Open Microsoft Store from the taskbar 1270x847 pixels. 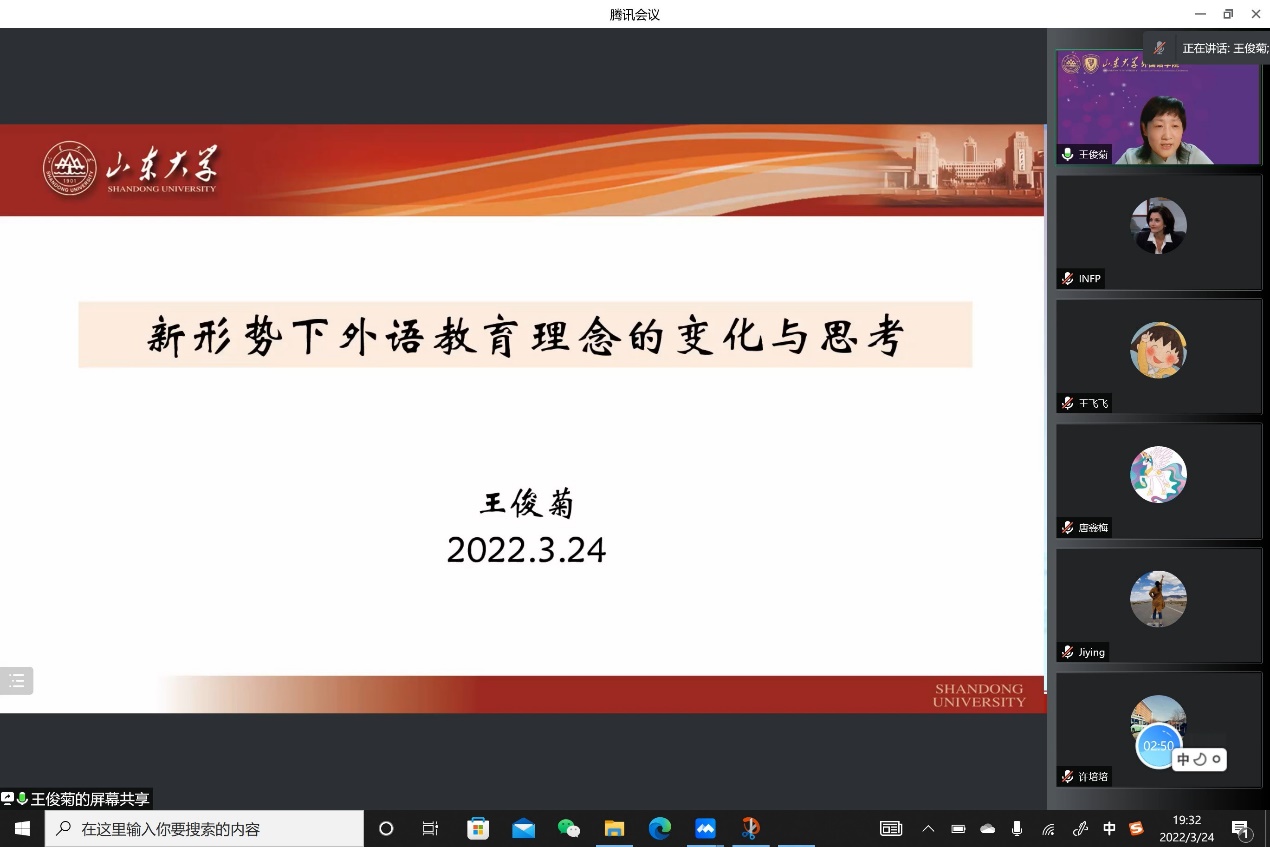click(x=478, y=828)
